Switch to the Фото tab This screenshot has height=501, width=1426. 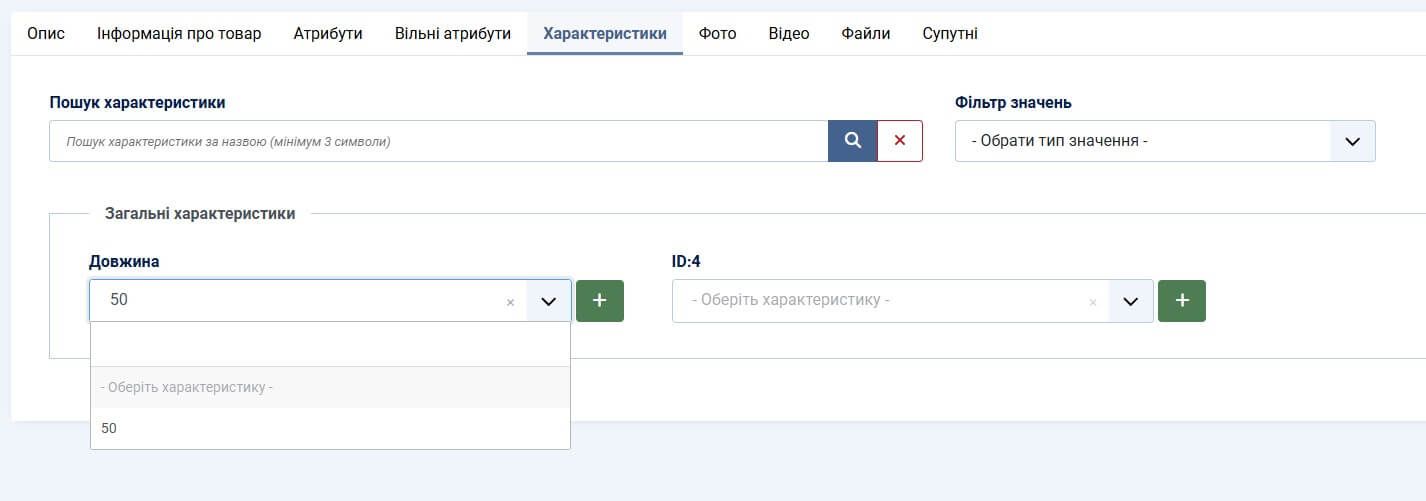tap(717, 33)
